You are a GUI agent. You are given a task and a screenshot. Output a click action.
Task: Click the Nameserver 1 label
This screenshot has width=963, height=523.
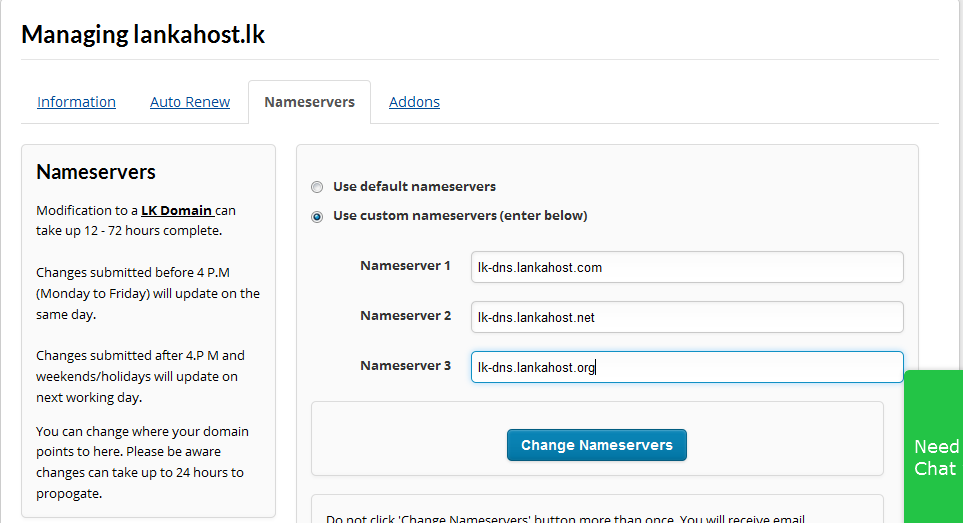[405, 266]
